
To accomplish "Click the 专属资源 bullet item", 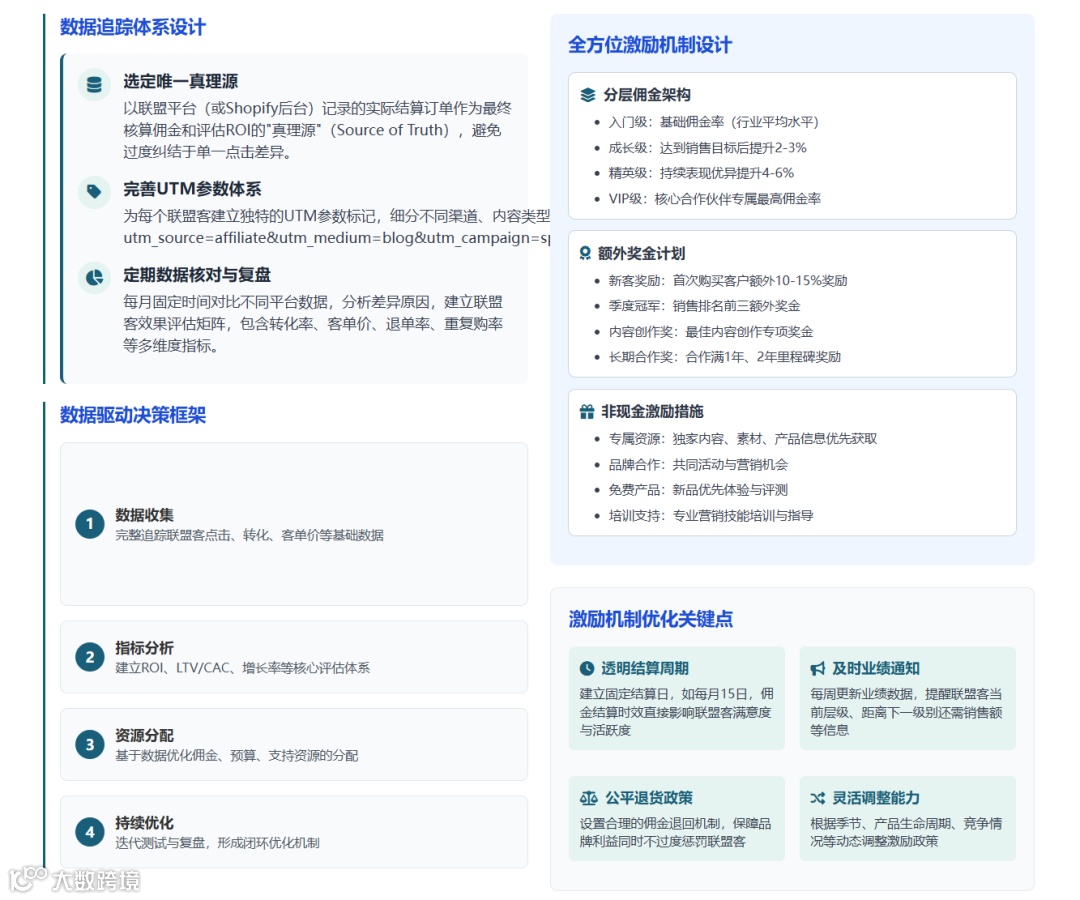I will point(742,439).
